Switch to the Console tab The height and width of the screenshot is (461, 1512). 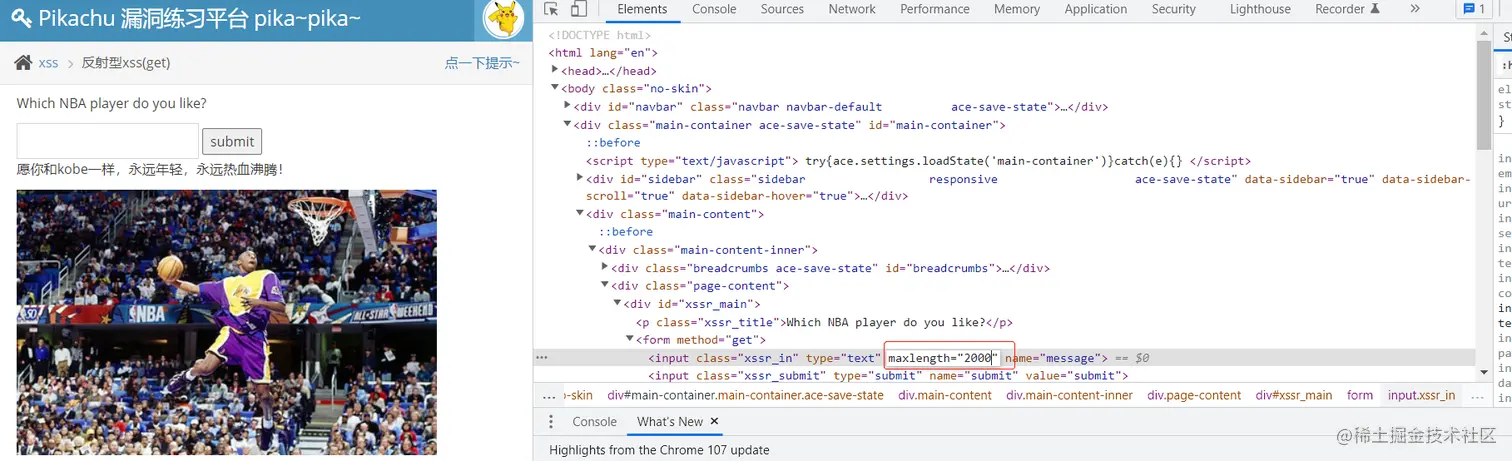click(x=714, y=9)
